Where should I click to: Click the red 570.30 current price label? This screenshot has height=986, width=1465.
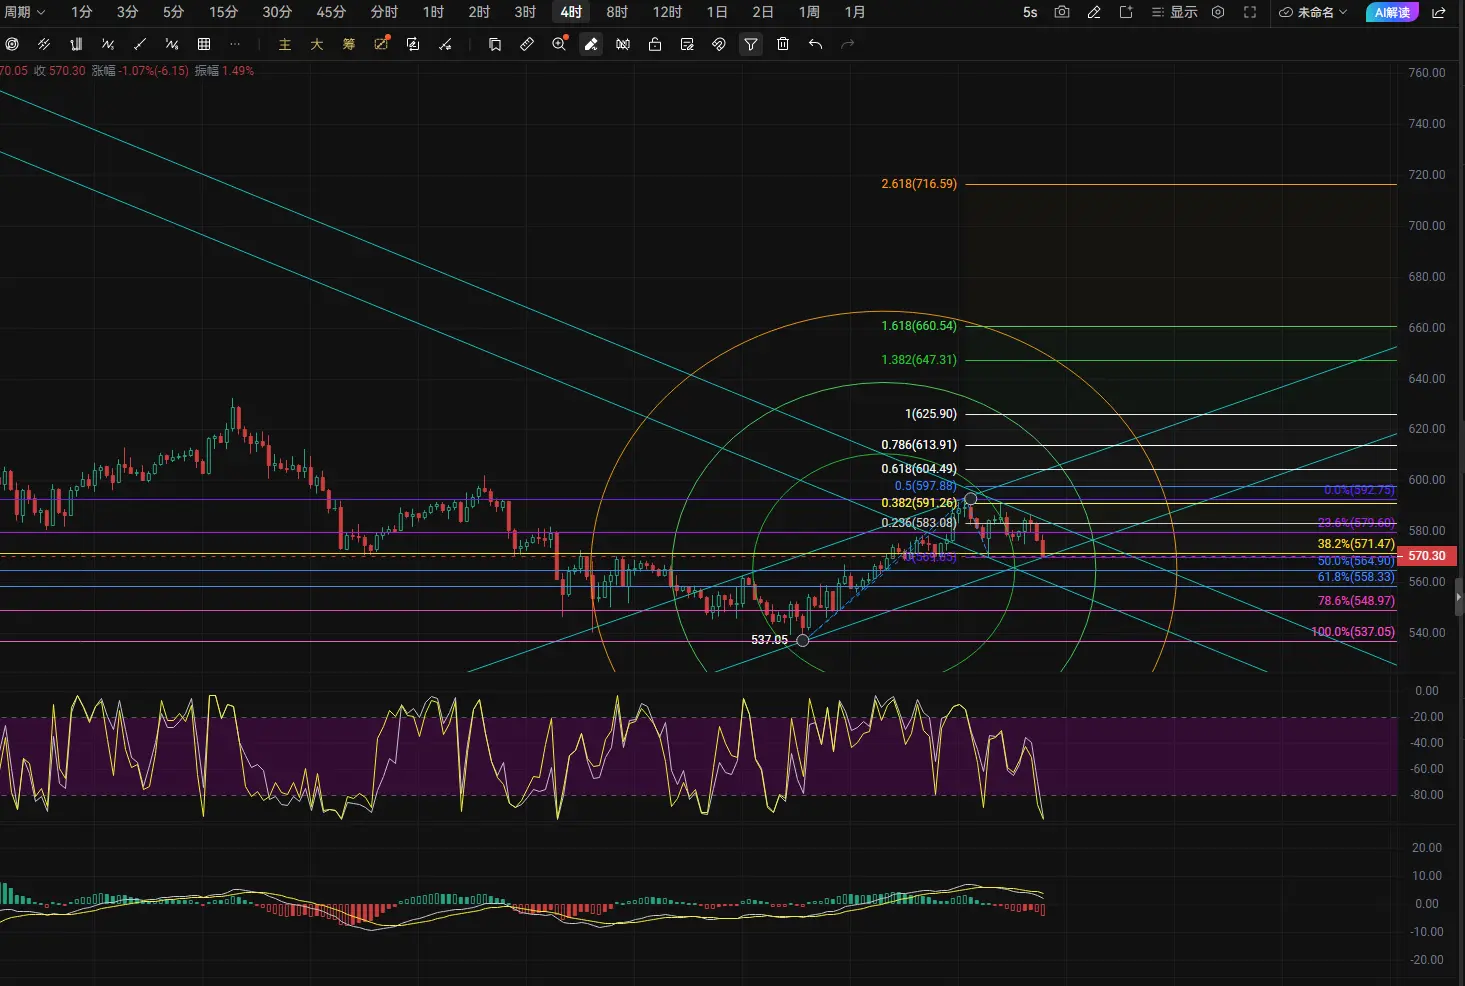pos(1427,556)
